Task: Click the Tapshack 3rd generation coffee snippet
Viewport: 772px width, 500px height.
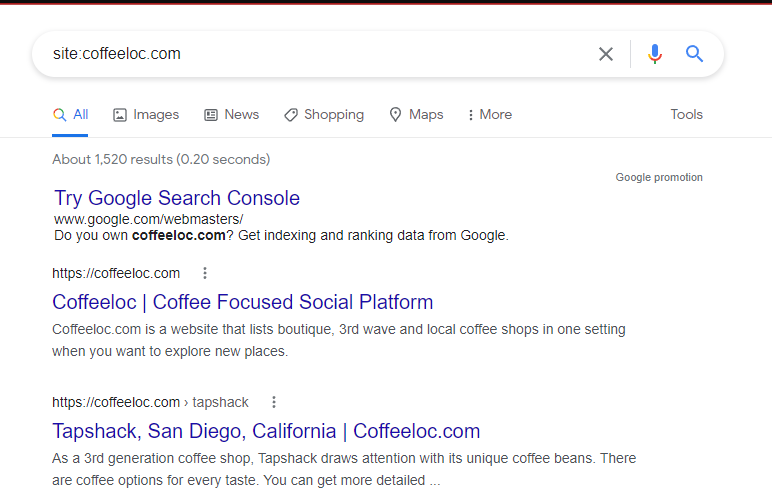Action: click(x=344, y=469)
